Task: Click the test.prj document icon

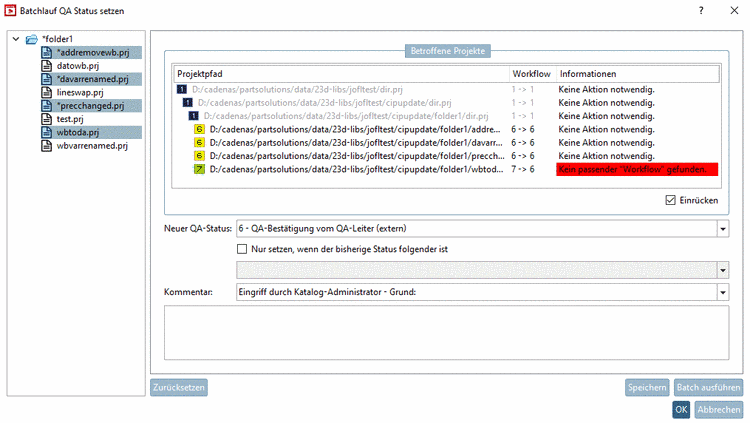Action: click(x=46, y=119)
